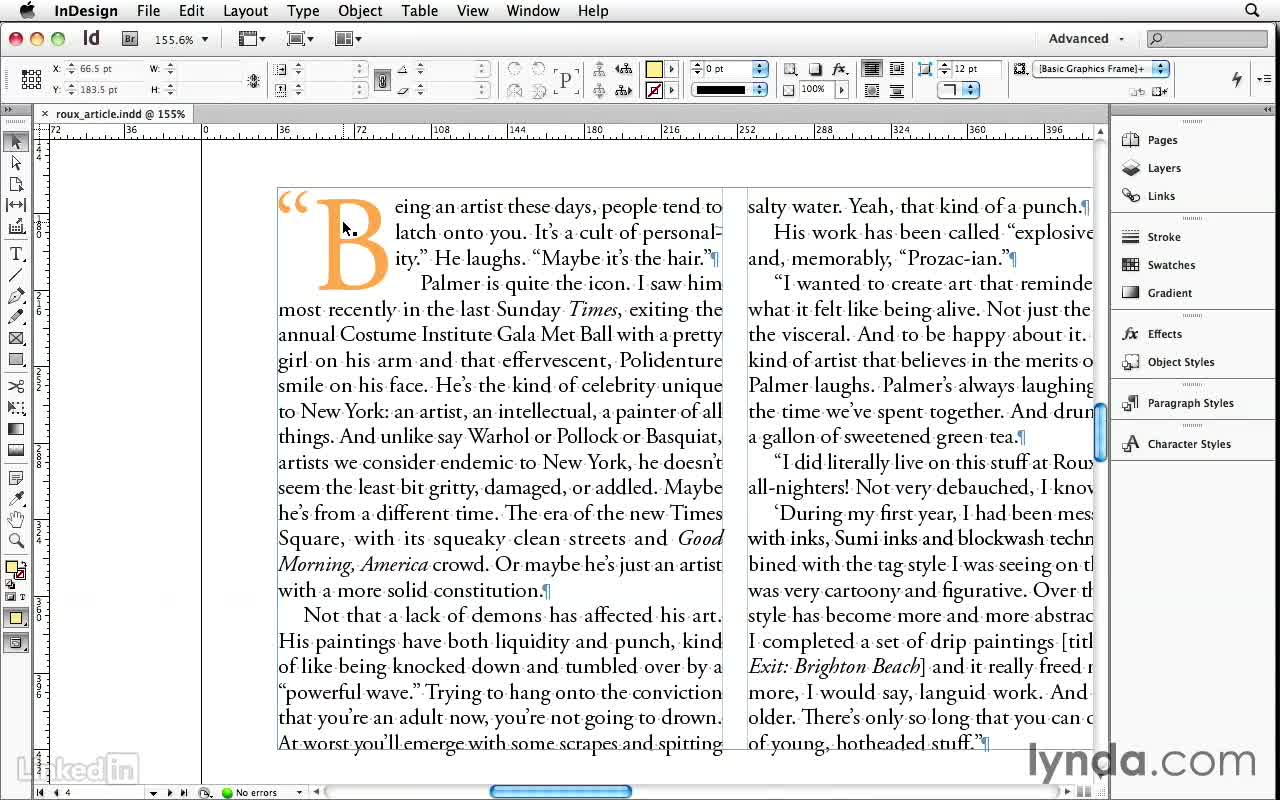
Task: Open Screen Mode dropdown
Action: click(x=300, y=39)
